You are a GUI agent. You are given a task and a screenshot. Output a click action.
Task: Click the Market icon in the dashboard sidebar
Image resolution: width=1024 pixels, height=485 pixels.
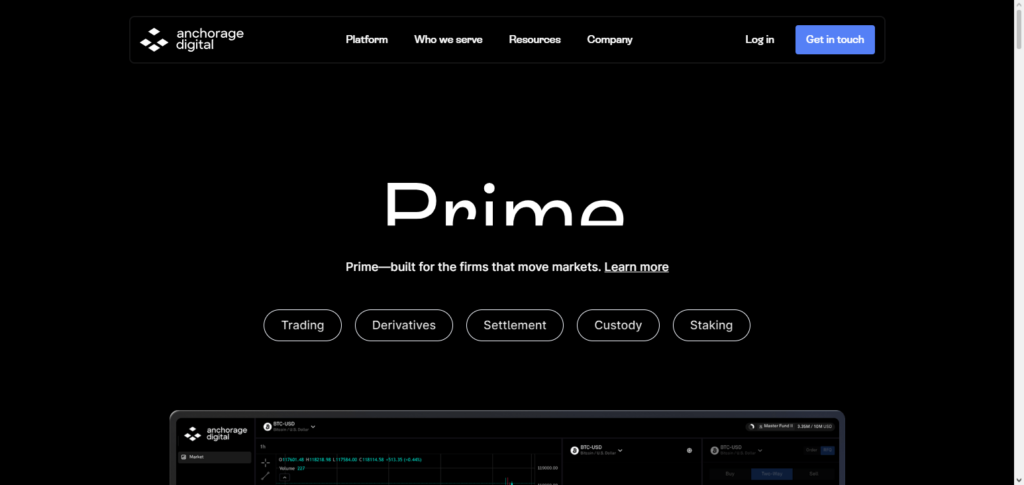[x=184, y=457]
